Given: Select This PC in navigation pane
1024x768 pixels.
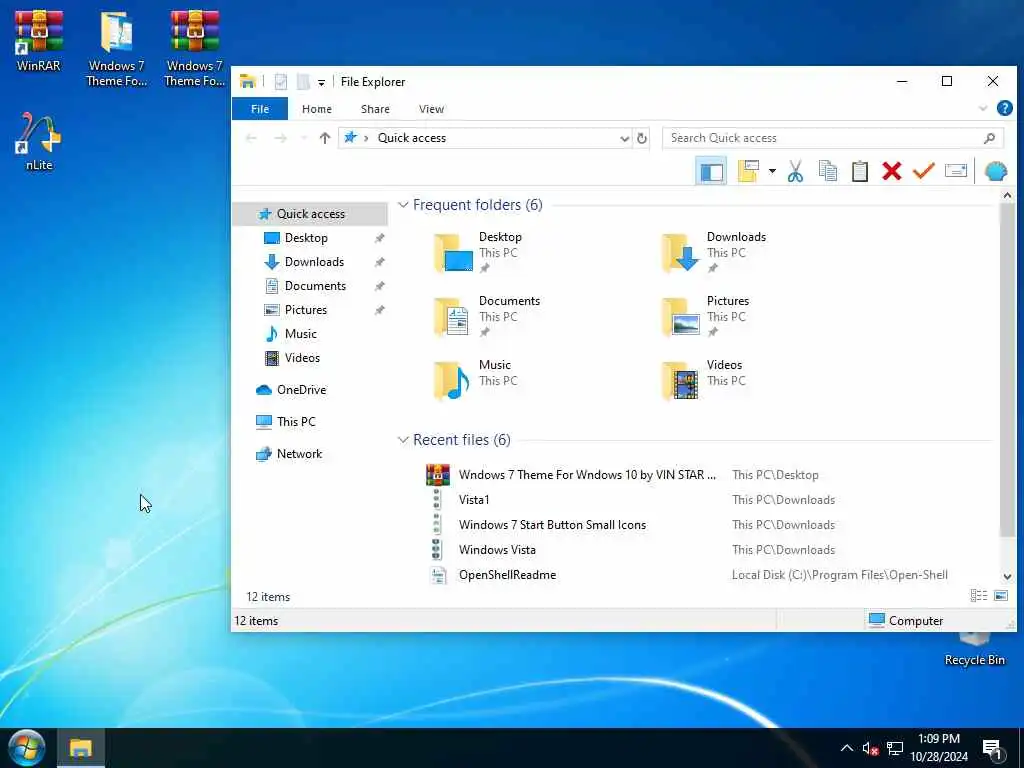Looking at the screenshot, I should pos(295,422).
